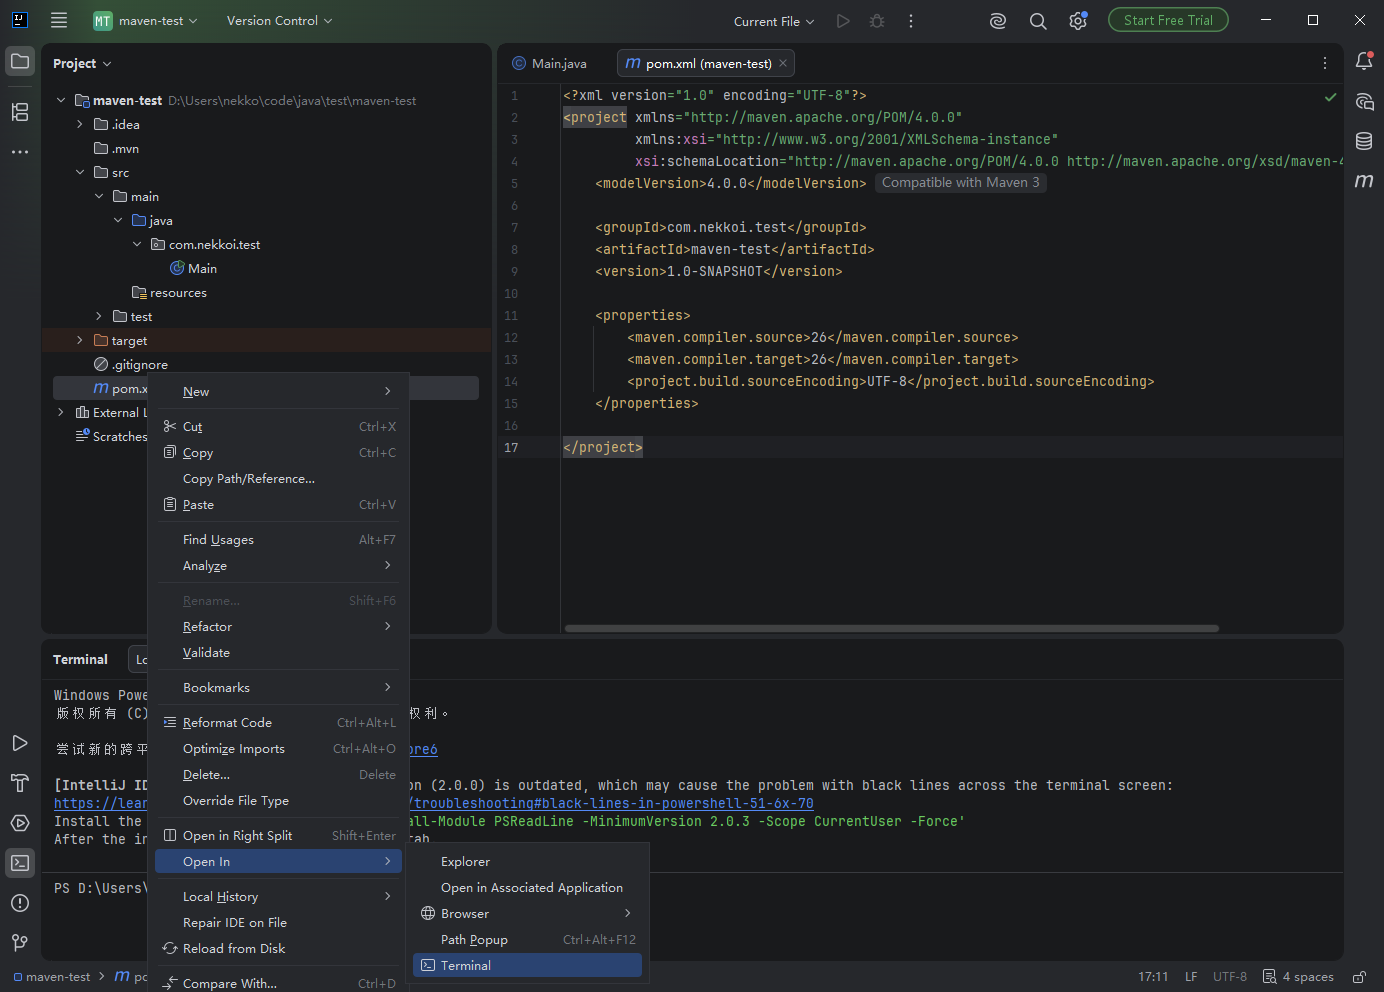Click the Debug bug icon
This screenshot has height=992, width=1384.
[x=877, y=21]
